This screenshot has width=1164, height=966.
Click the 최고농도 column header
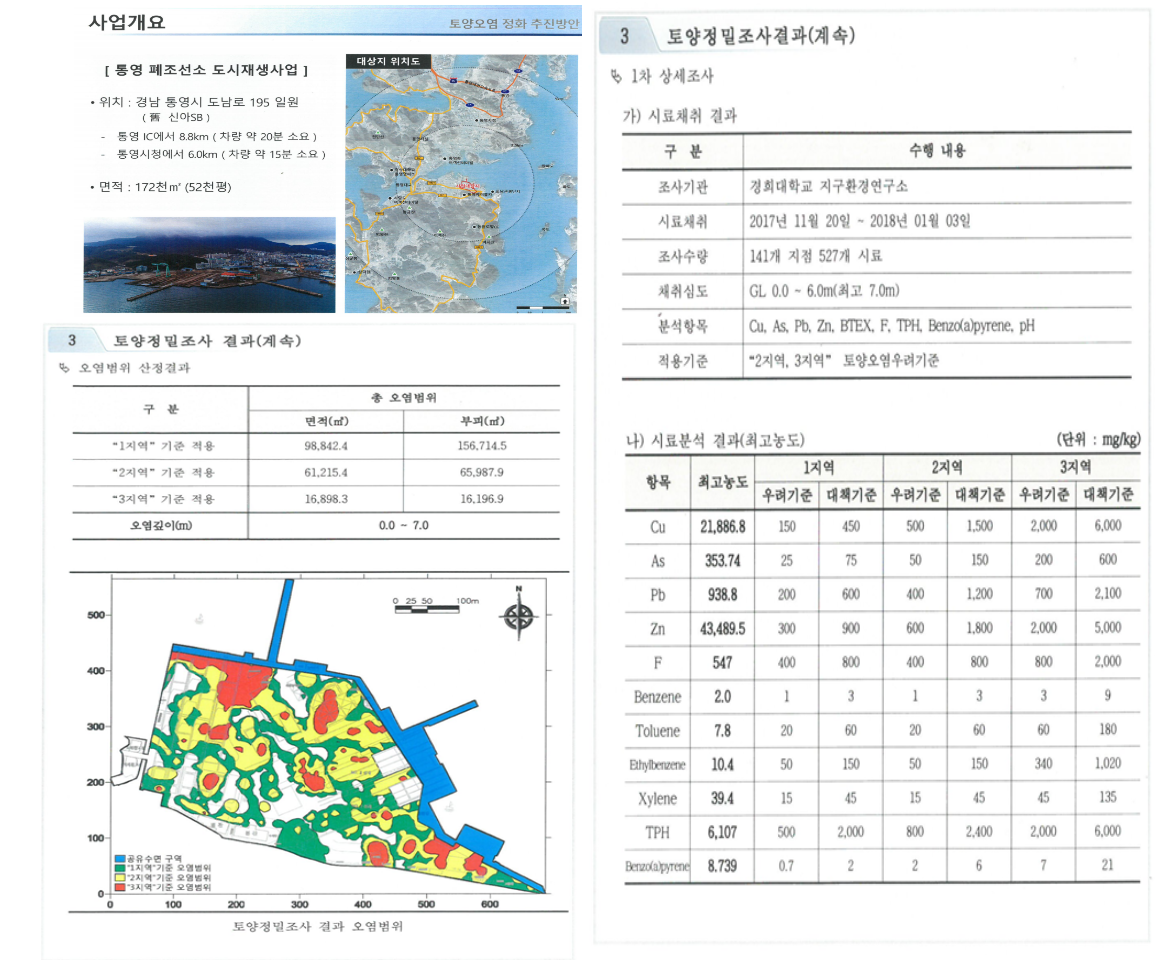tap(723, 483)
